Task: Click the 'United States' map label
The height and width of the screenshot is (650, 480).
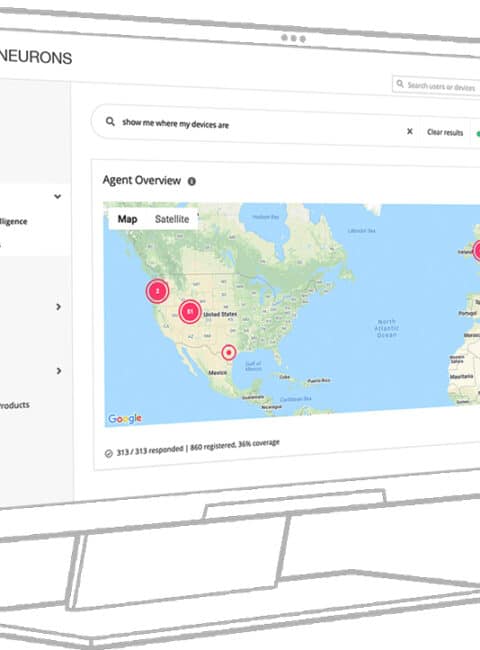Action: click(220, 314)
